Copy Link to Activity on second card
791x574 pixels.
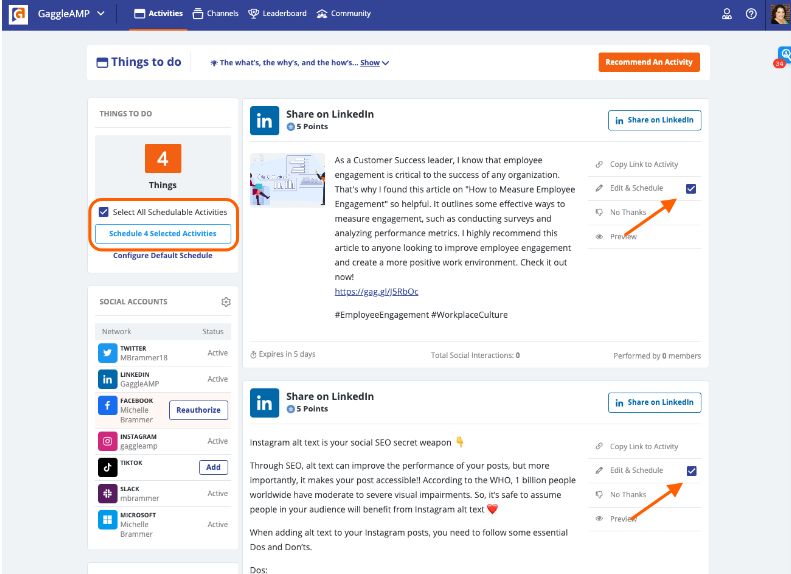pyautogui.click(x=637, y=446)
